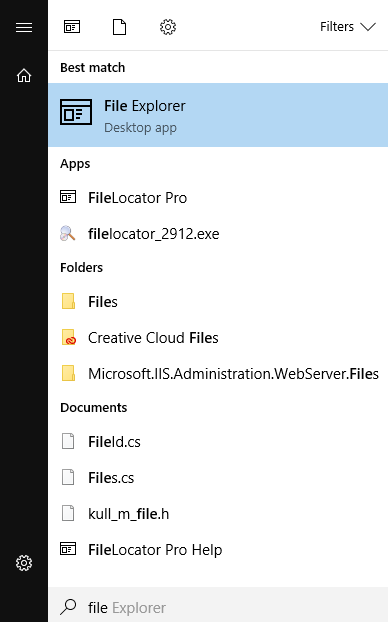
Task: Click the filelocator_2912.exe magnifier icon
Action: (67, 233)
